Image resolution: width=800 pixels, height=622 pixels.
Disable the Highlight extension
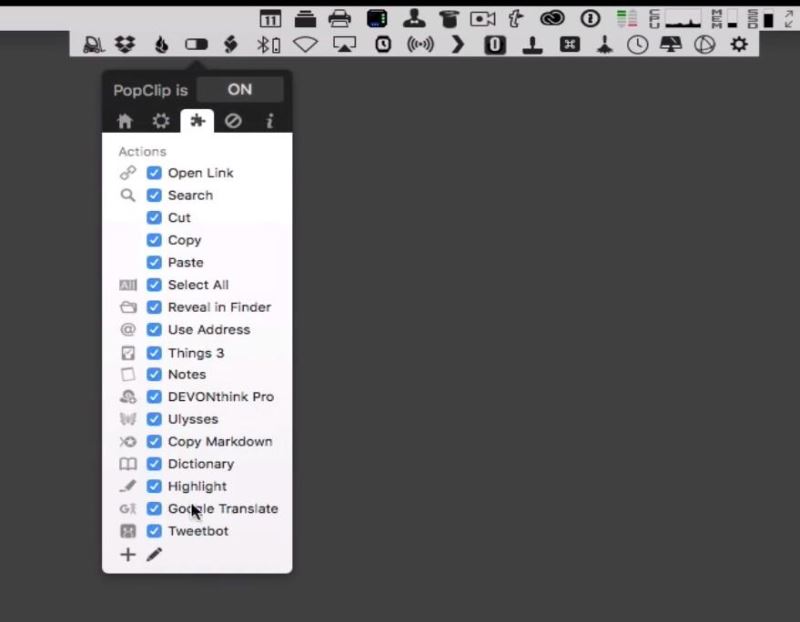point(154,486)
